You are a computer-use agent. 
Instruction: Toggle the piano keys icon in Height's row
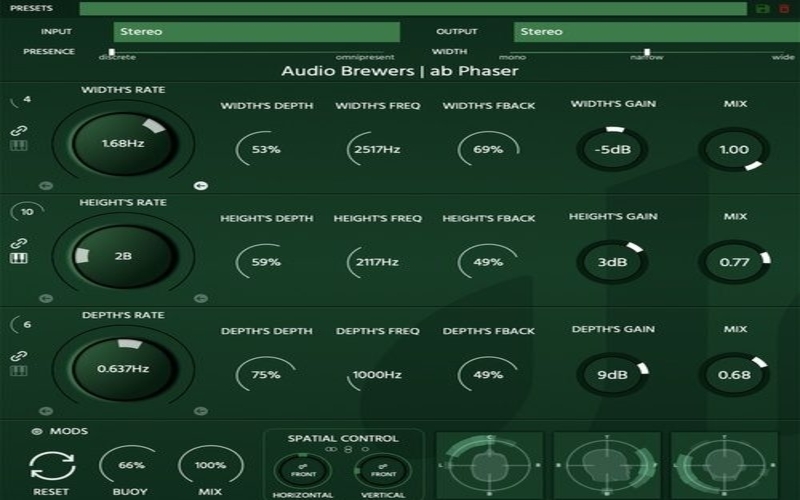click(19, 259)
